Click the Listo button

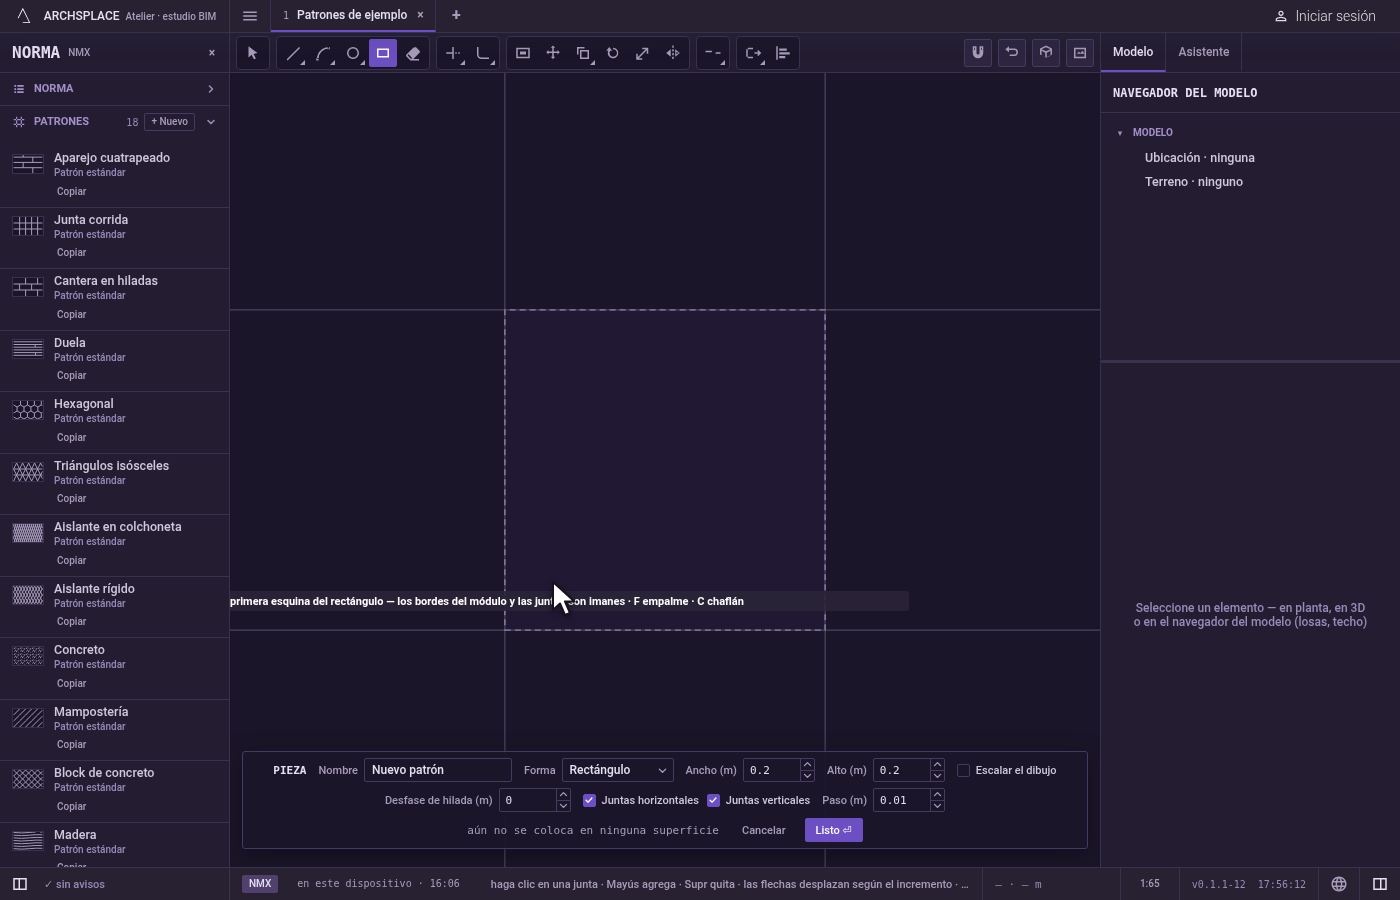(833, 830)
